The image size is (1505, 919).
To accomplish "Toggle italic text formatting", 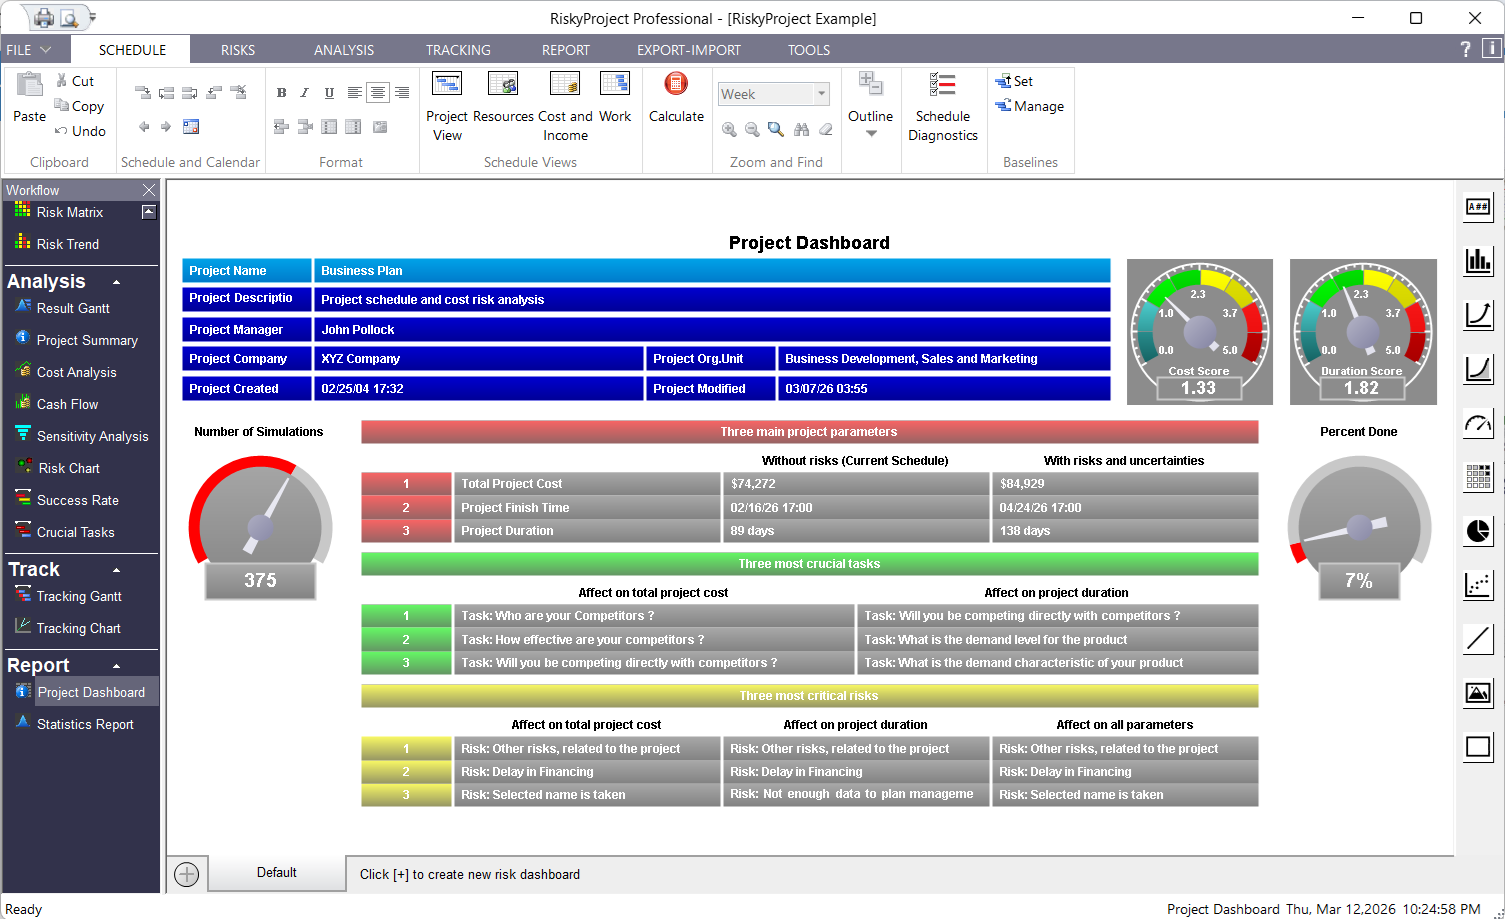I will coord(305,92).
